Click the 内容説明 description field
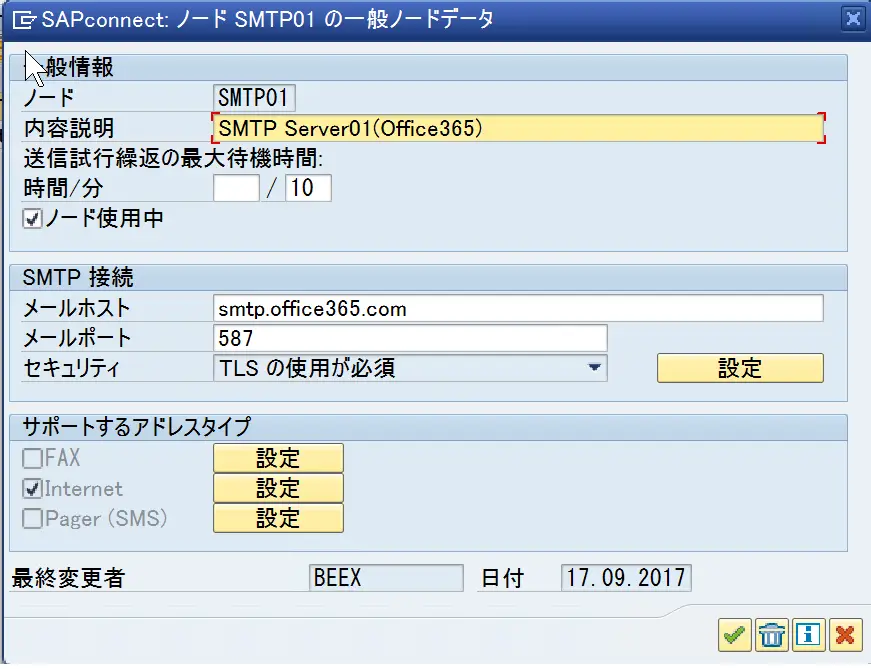 (518, 128)
